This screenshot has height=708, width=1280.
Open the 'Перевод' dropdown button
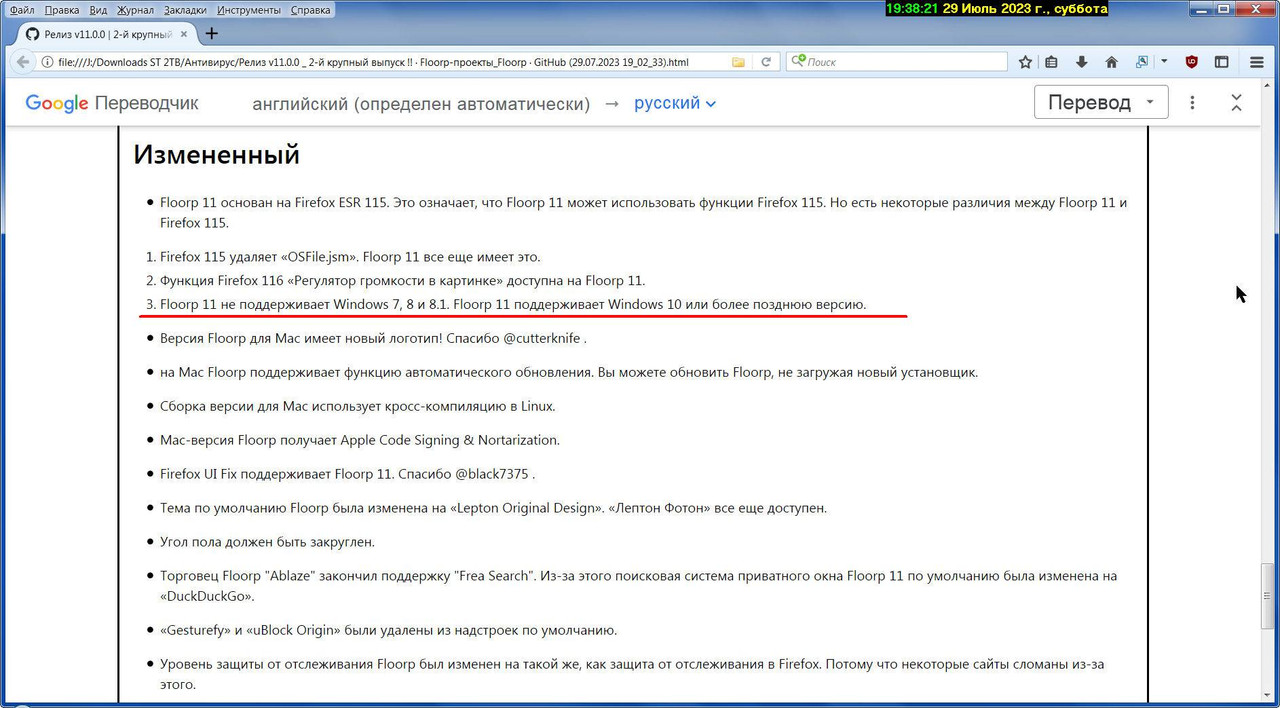1101,103
